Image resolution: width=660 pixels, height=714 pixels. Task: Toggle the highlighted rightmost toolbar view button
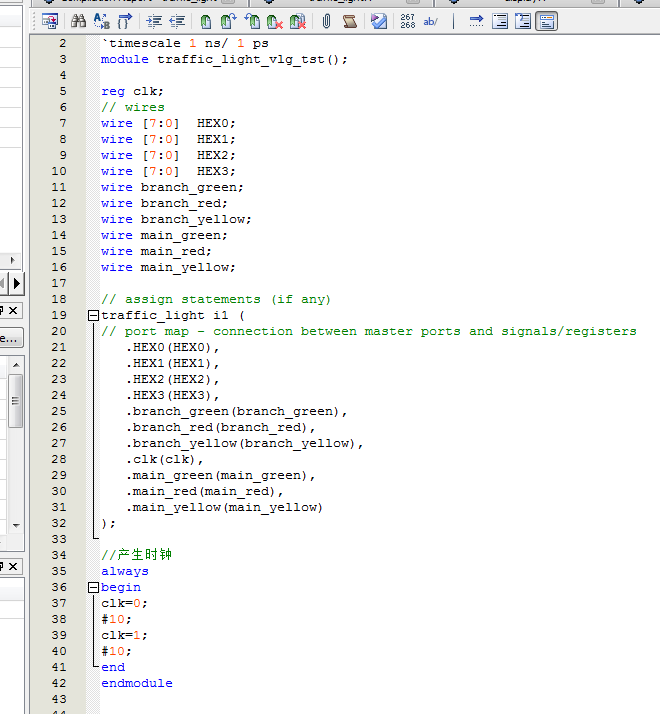[546, 21]
